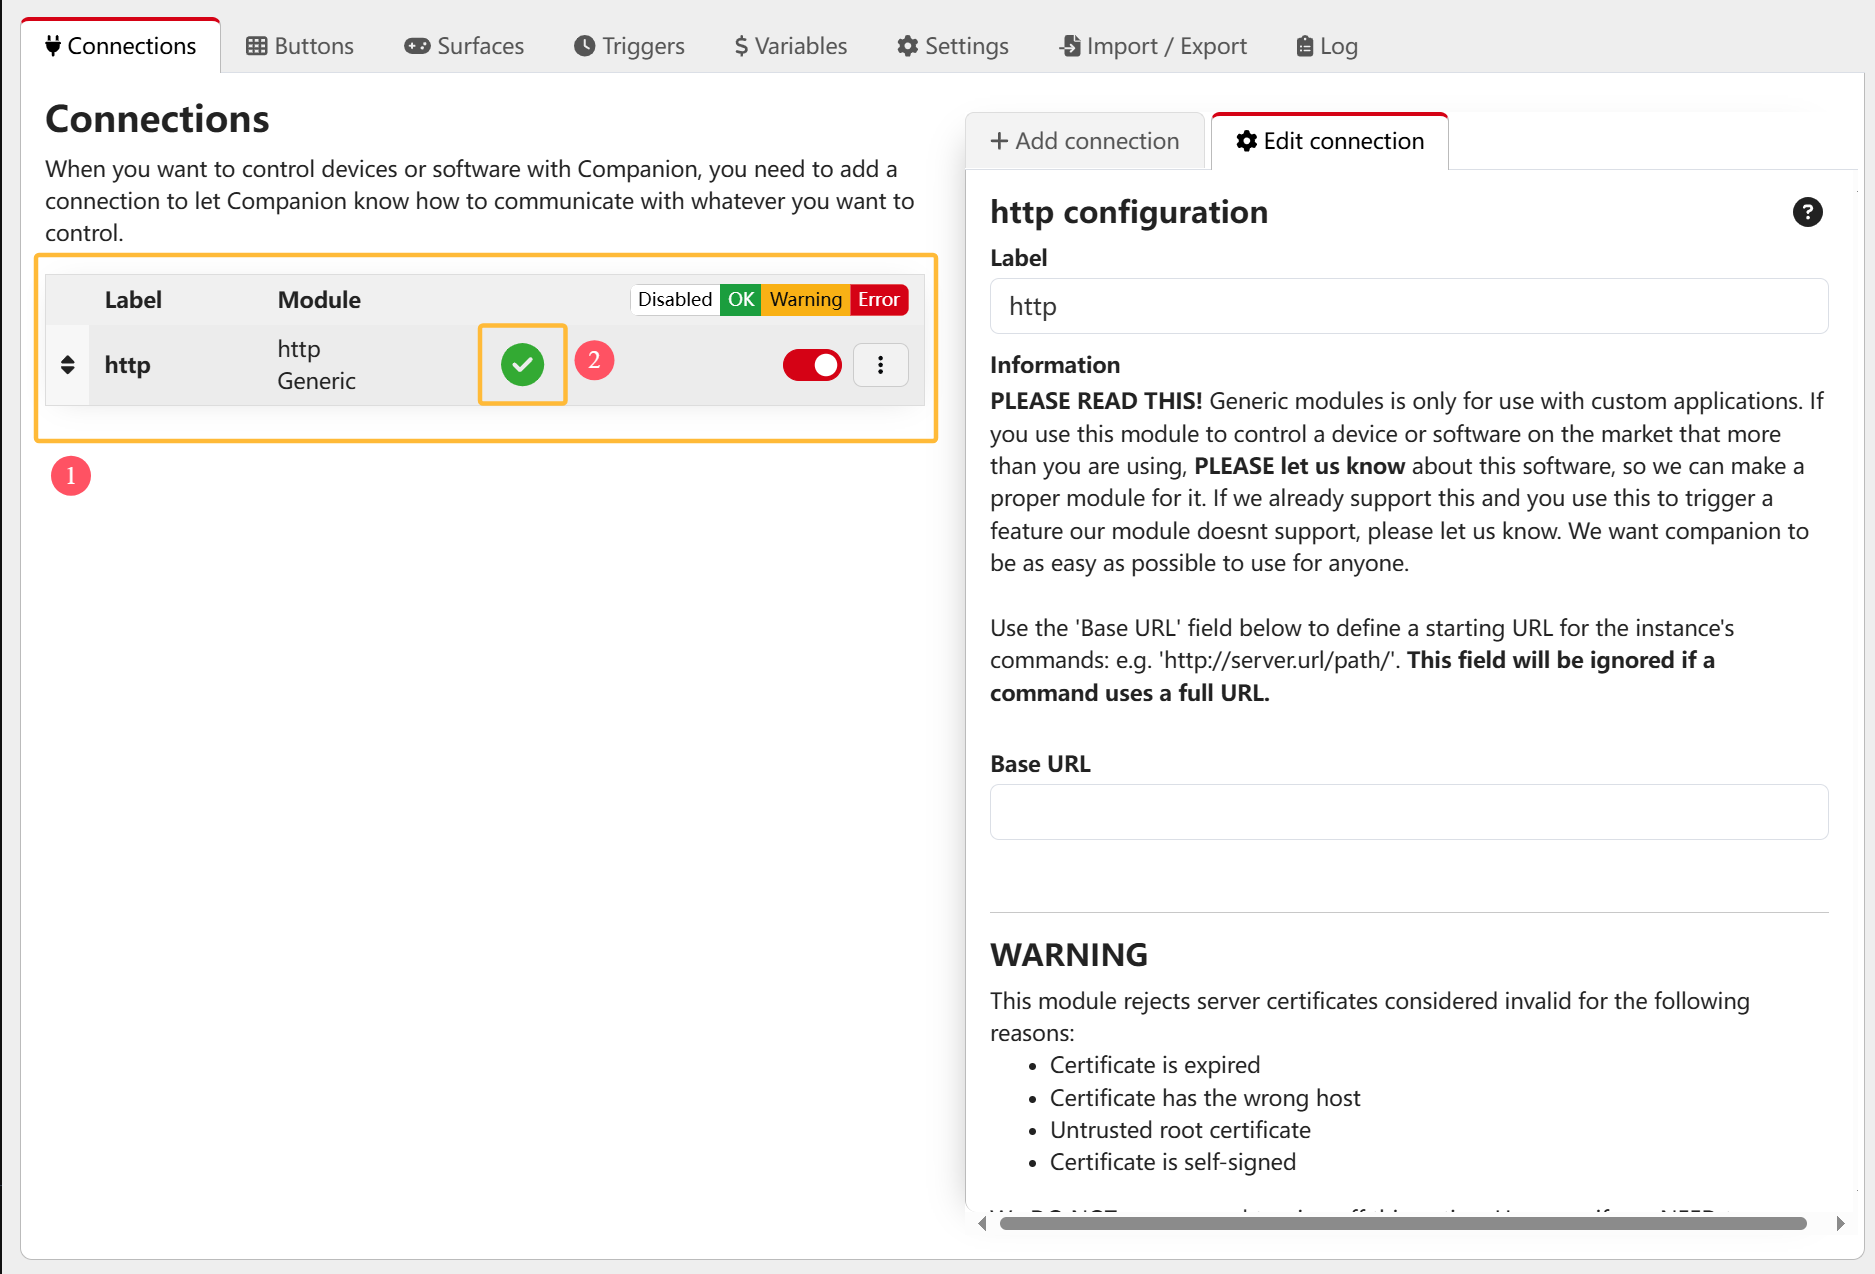The height and width of the screenshot is (1274, 1875).
Task: Toggle the Error status filter
Action: click(x=879, y=300)
